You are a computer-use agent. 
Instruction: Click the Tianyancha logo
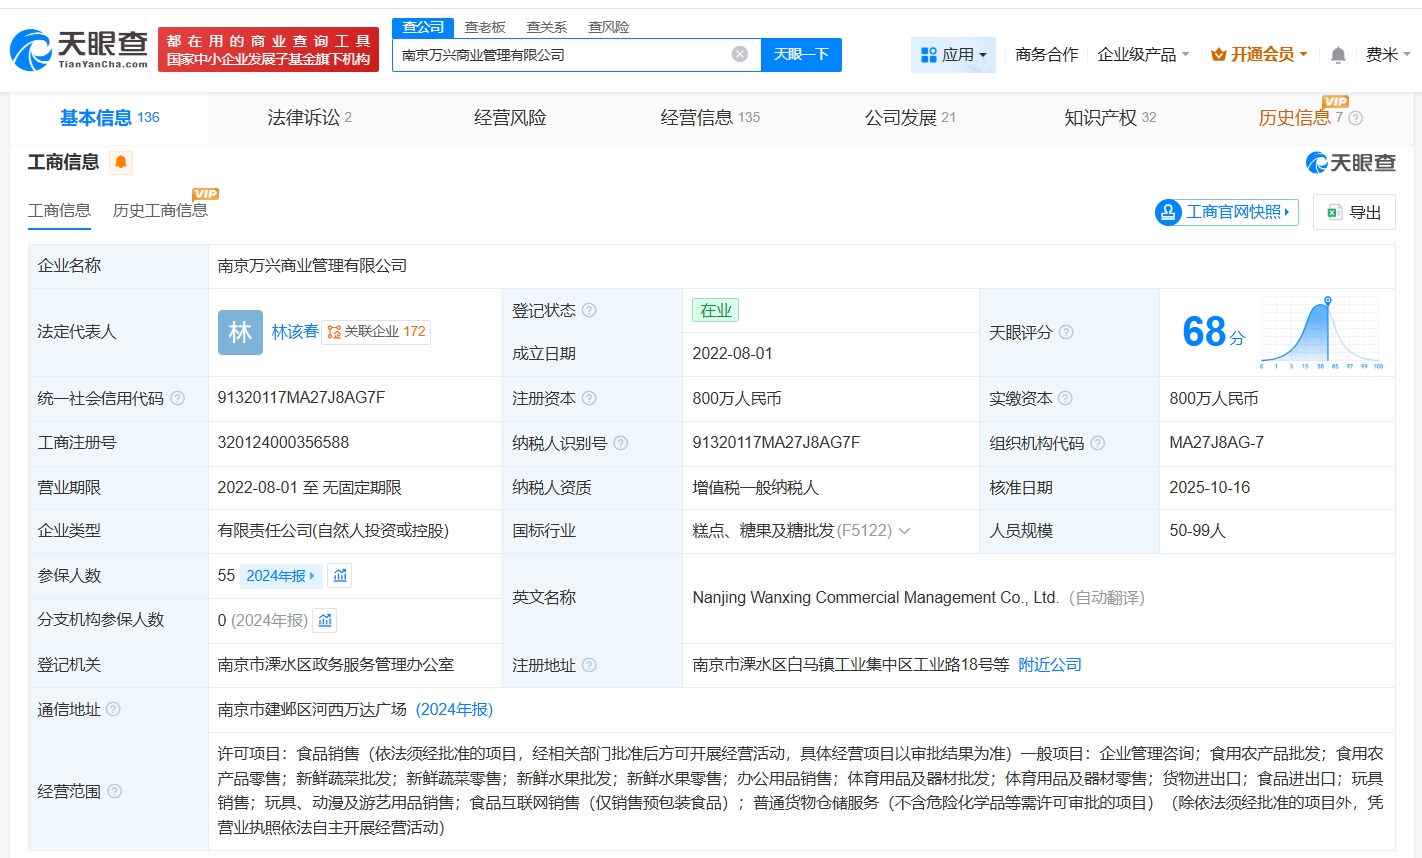[79, 50]
